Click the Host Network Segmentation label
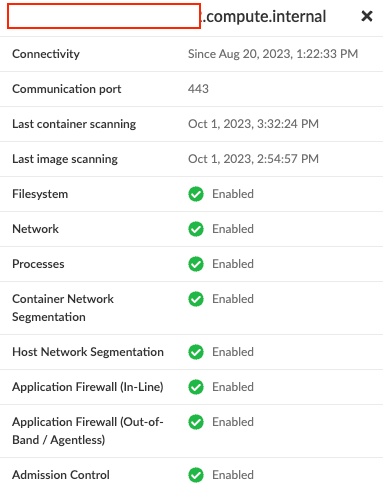This screenshot has width=383, height=492. (88, 352)
